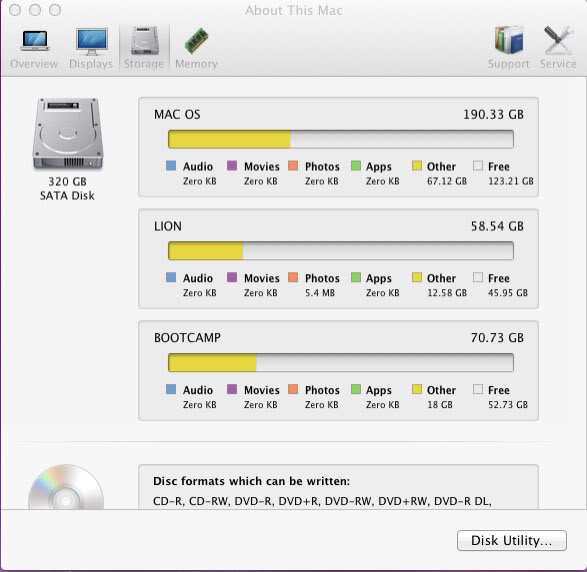Click the LION volume name
587x572 pixels.
[x=168, y=226]
